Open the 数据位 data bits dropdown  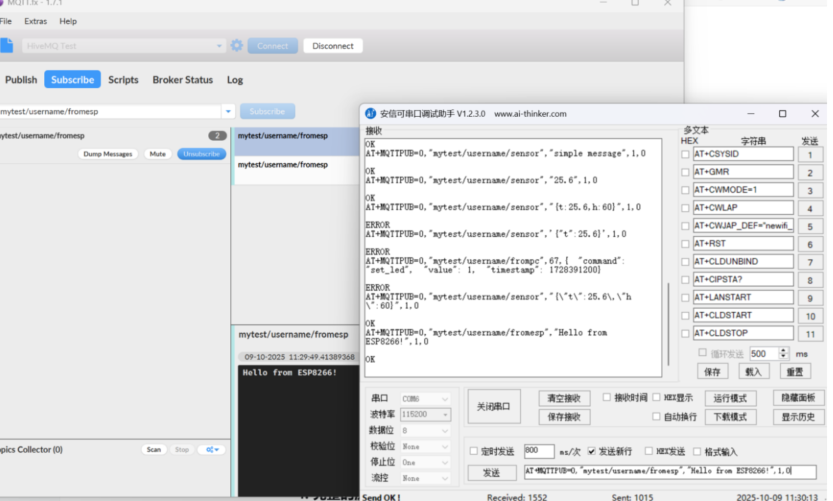tap(425, 430)
